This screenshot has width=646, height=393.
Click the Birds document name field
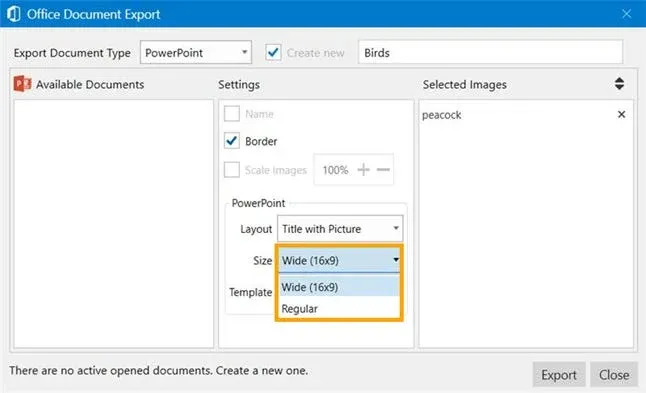pyautogui.click(x=490, y=52)
